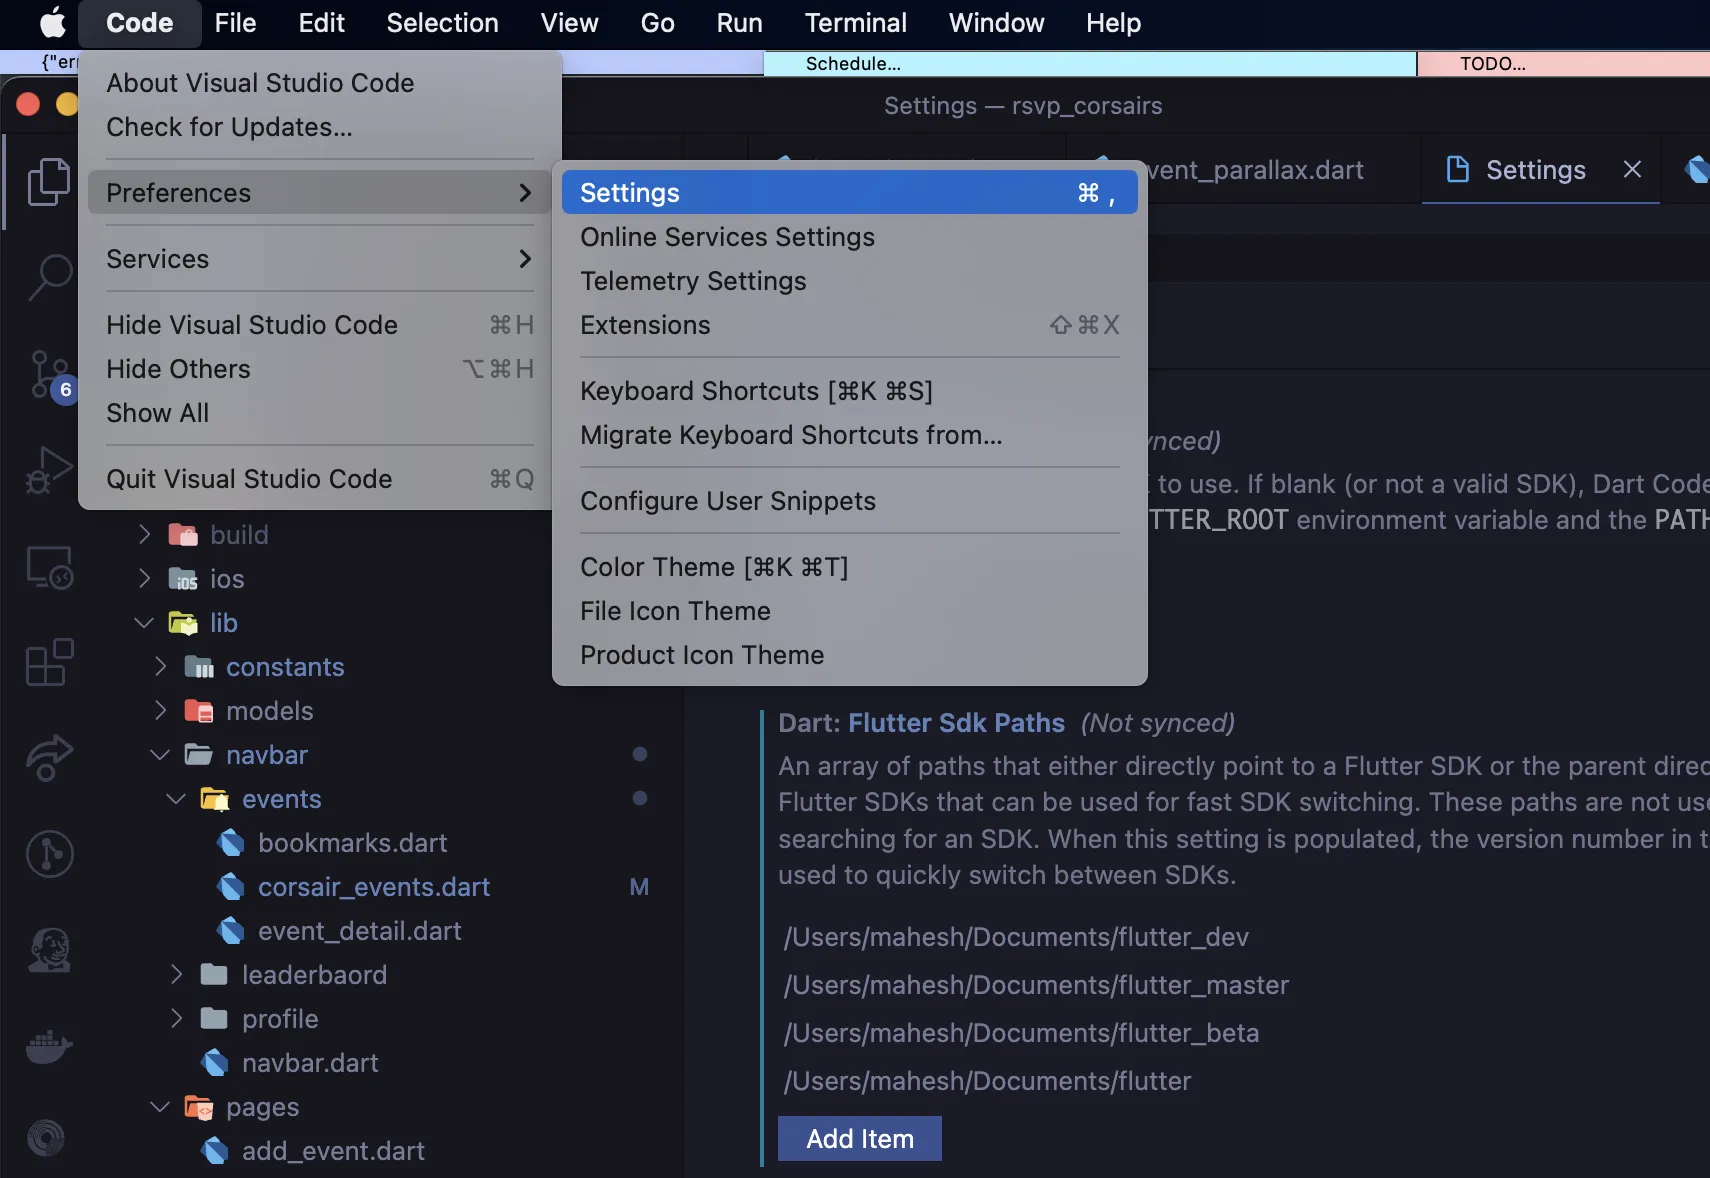Open the Explorer view in the activity bar
1710x1178 pixels.
48,182
